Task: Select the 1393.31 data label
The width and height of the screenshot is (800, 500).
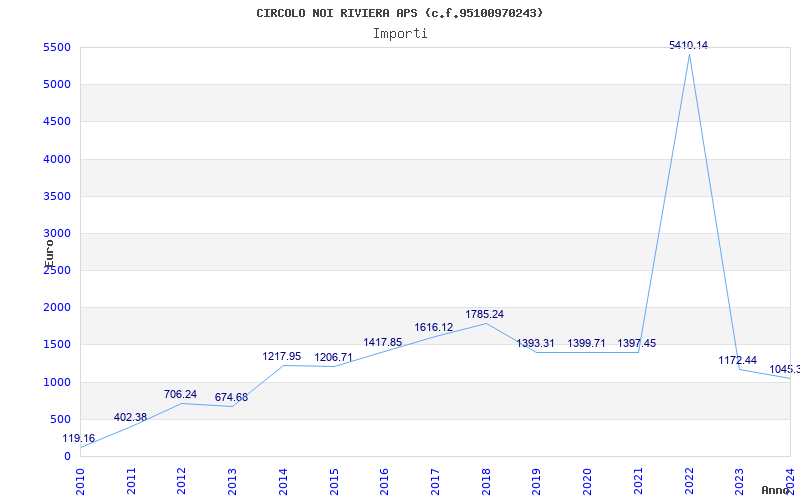Action: click(535, 343)
